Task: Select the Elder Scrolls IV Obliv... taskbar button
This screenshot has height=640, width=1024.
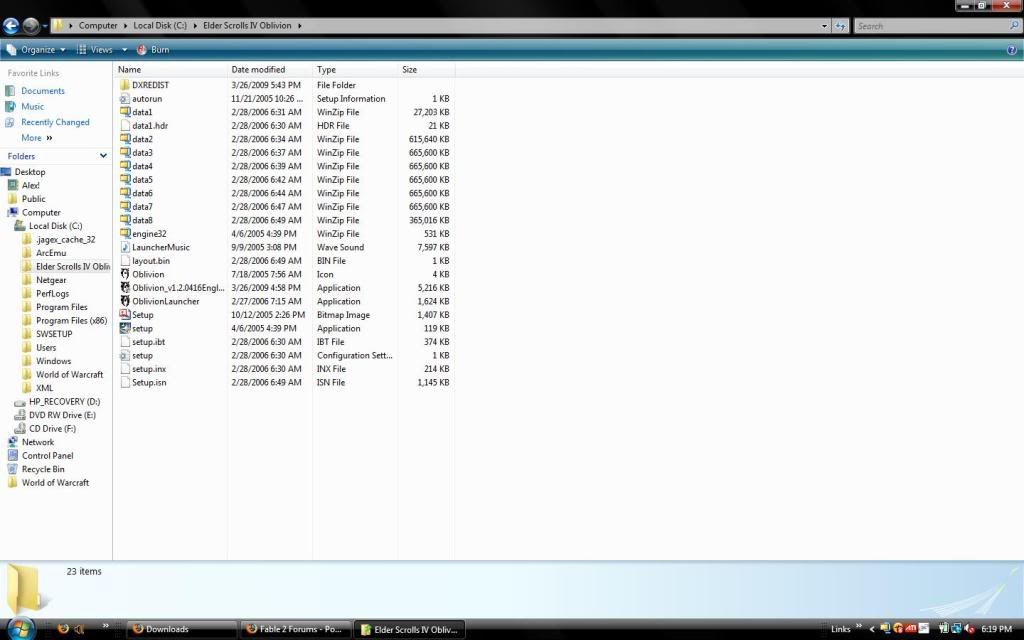Action: 410,630
